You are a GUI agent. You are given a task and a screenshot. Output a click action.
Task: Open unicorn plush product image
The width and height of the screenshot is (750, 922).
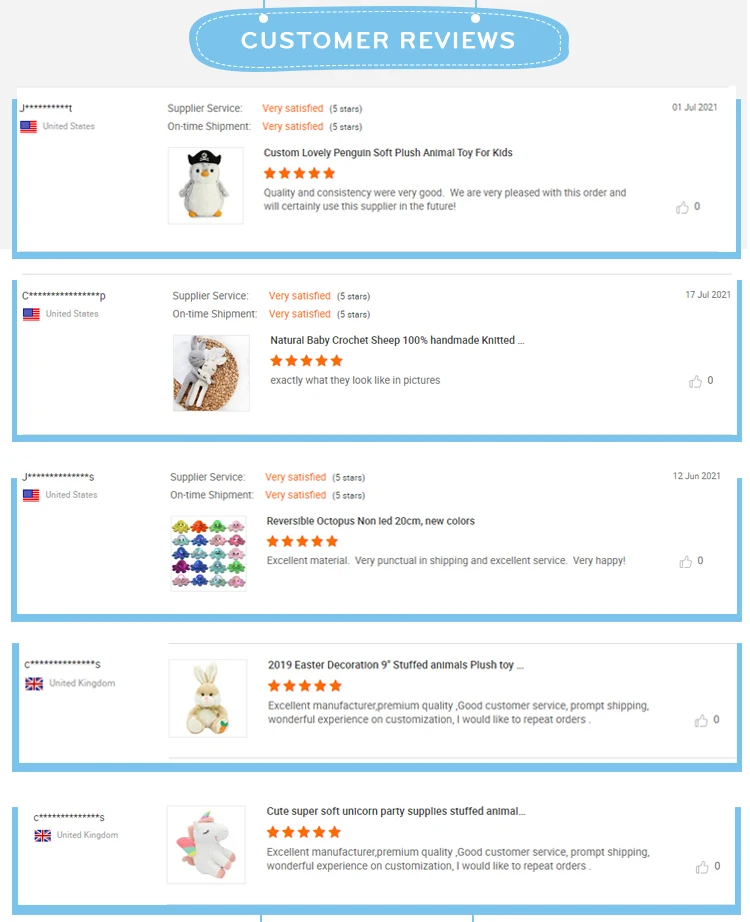[x=206, y=844]
